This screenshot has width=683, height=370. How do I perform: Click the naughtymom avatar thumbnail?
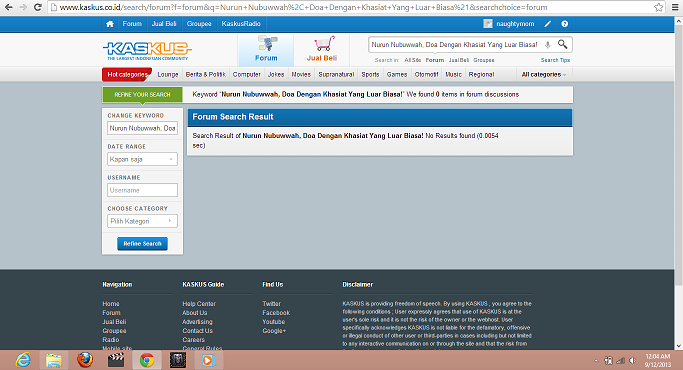click(488, 24)
